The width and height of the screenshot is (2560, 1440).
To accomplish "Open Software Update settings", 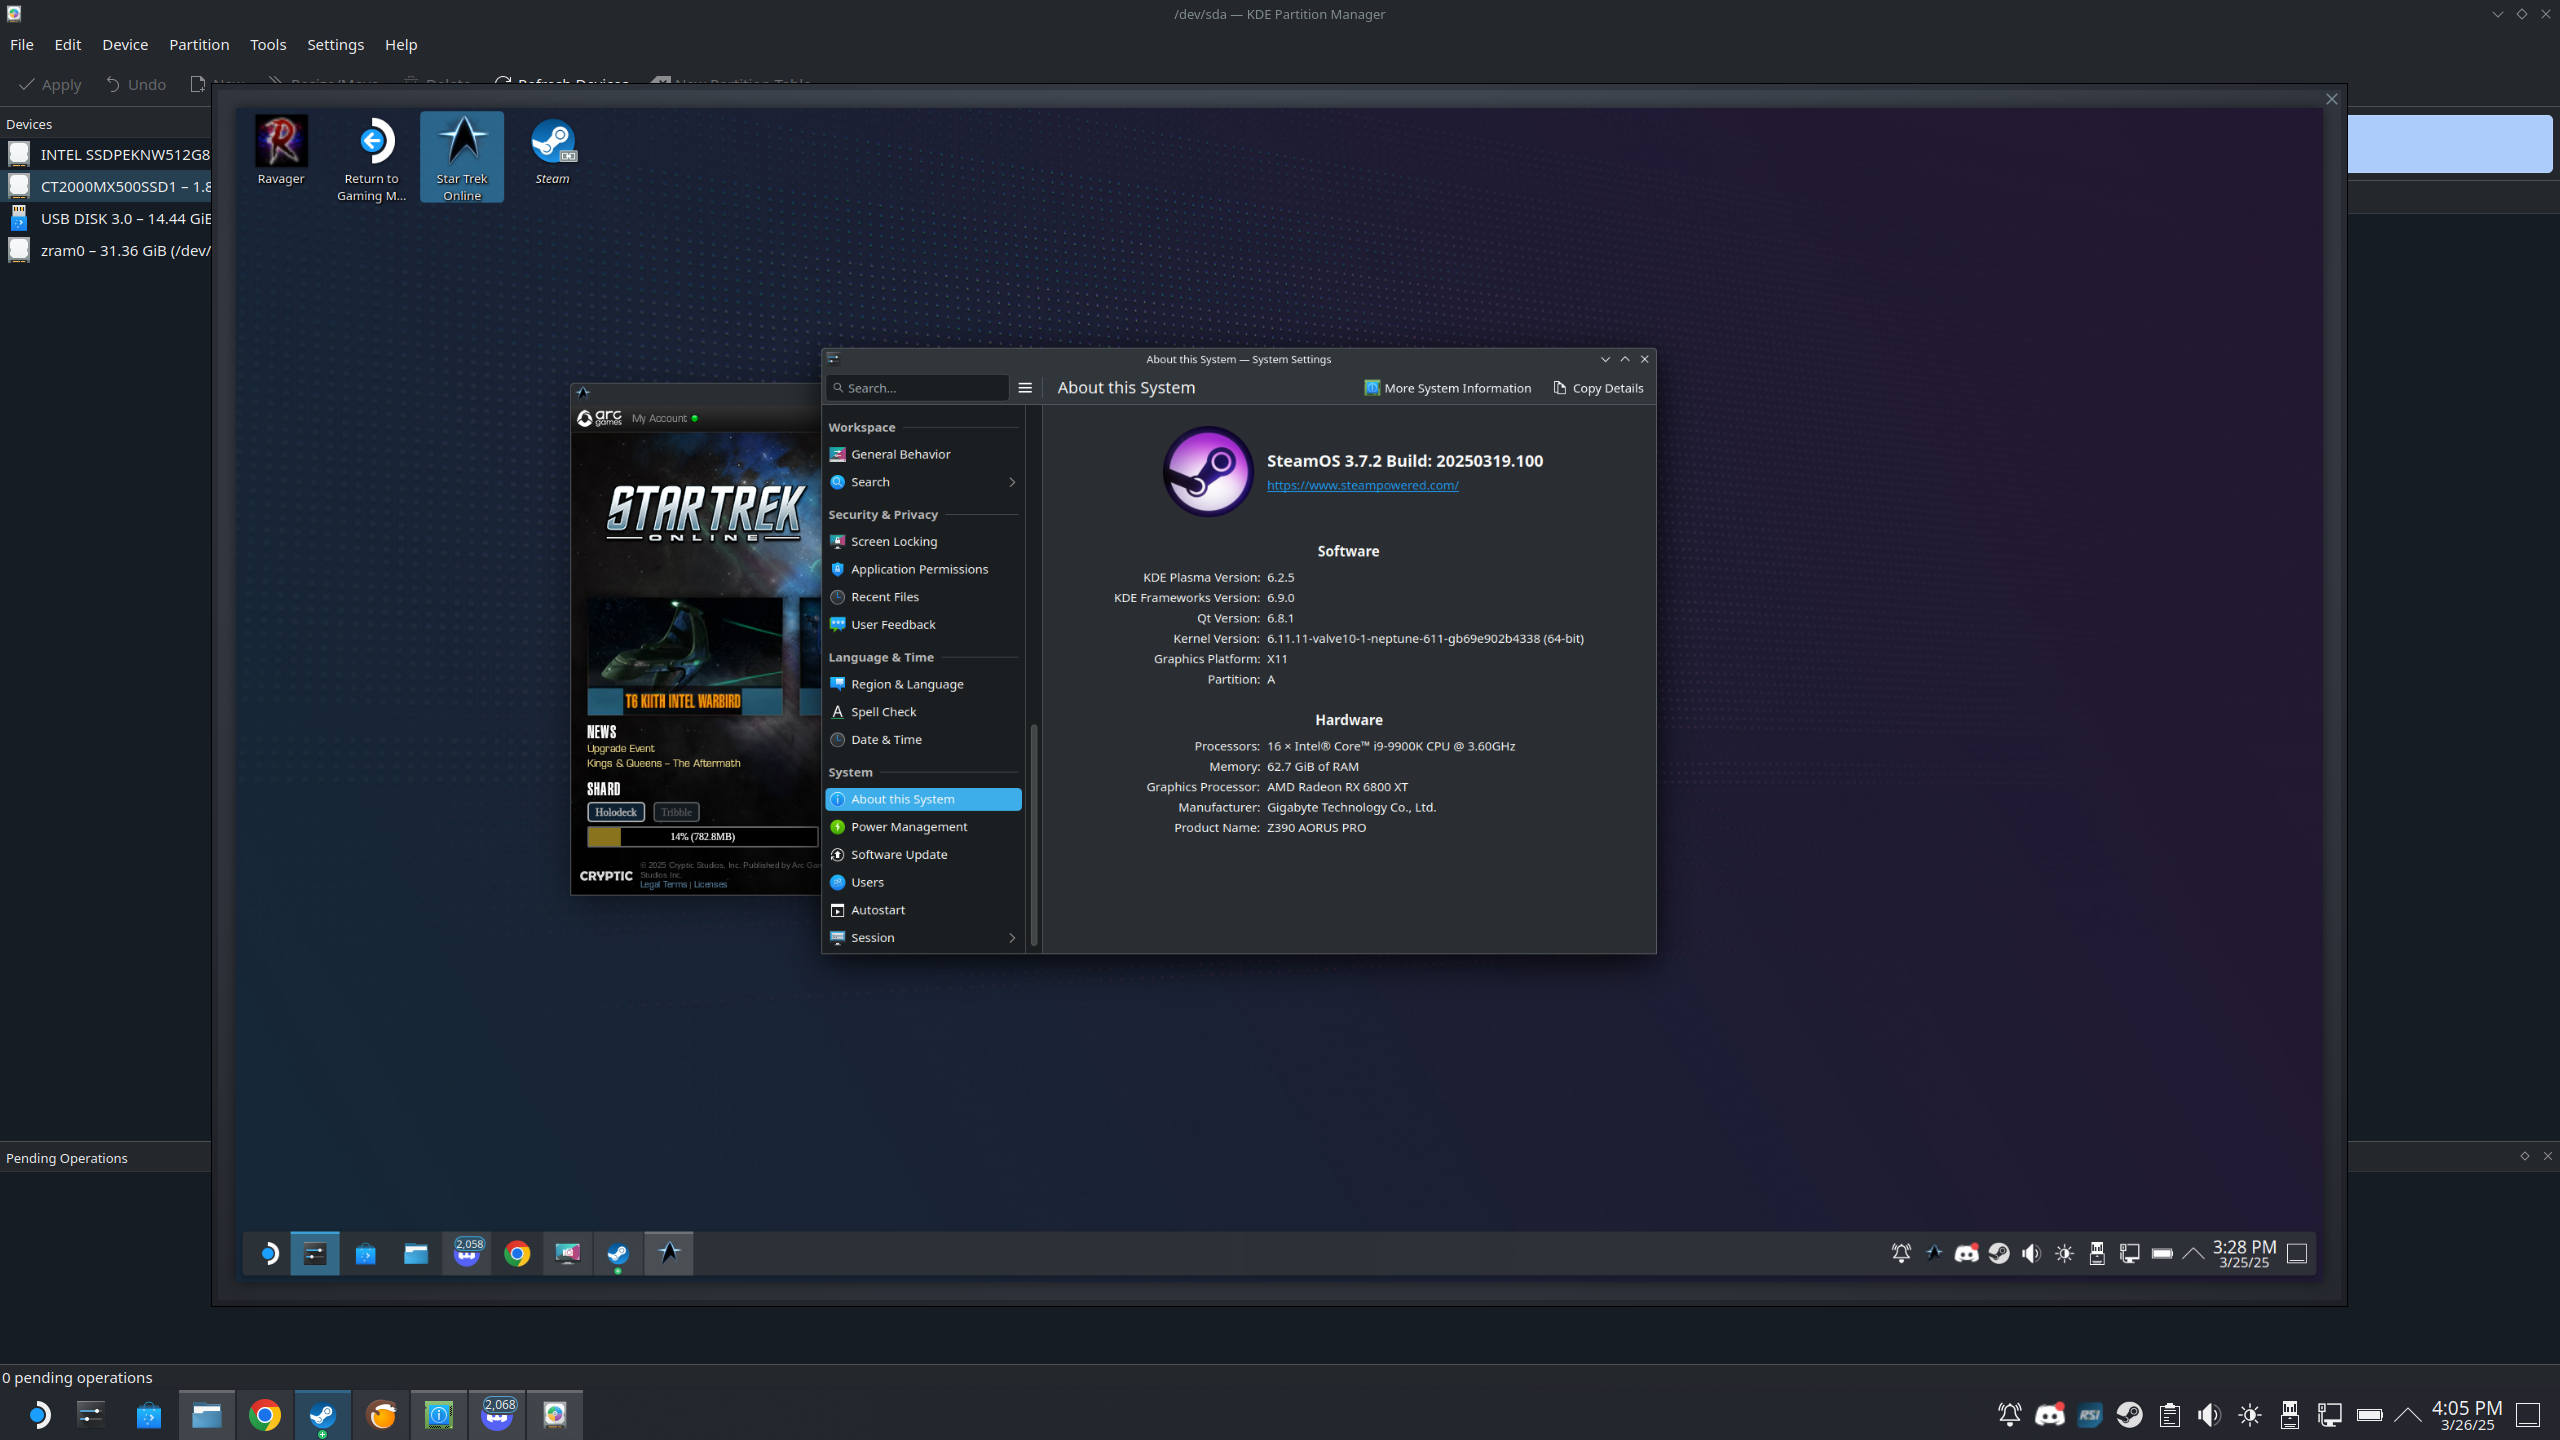I will pyautogui.click(x=923, y=855).
